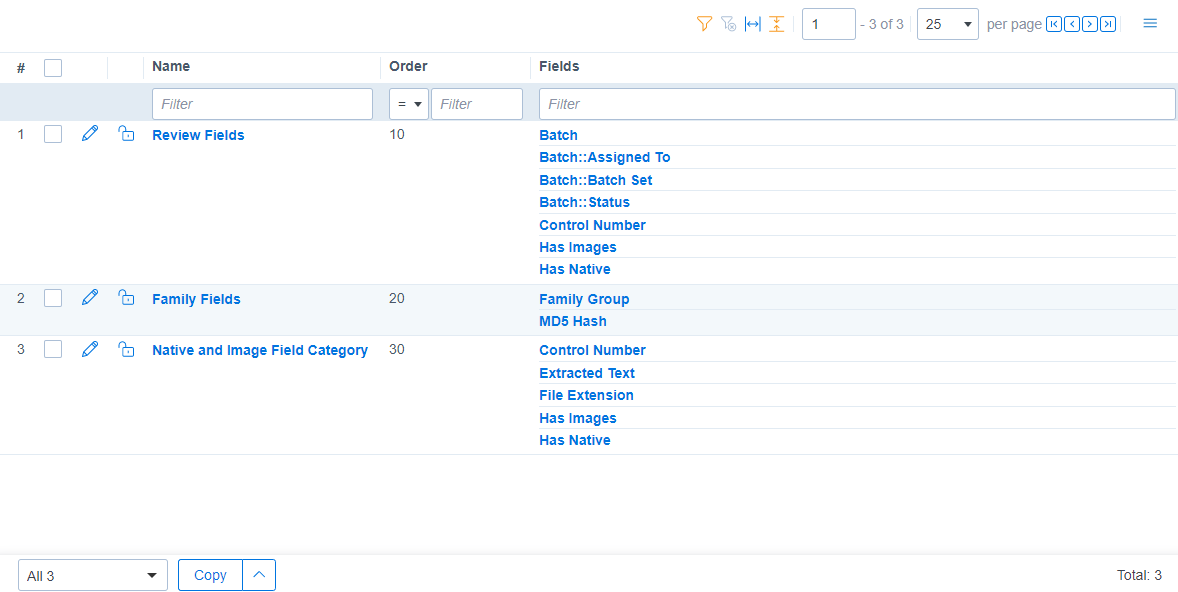This screenshot has height=592, width=1178.
Task: Click order value 10
Action: 397,134
